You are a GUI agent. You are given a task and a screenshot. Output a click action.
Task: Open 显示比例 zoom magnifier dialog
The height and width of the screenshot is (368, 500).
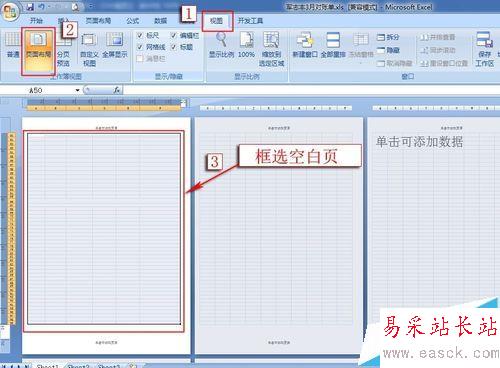221,45
